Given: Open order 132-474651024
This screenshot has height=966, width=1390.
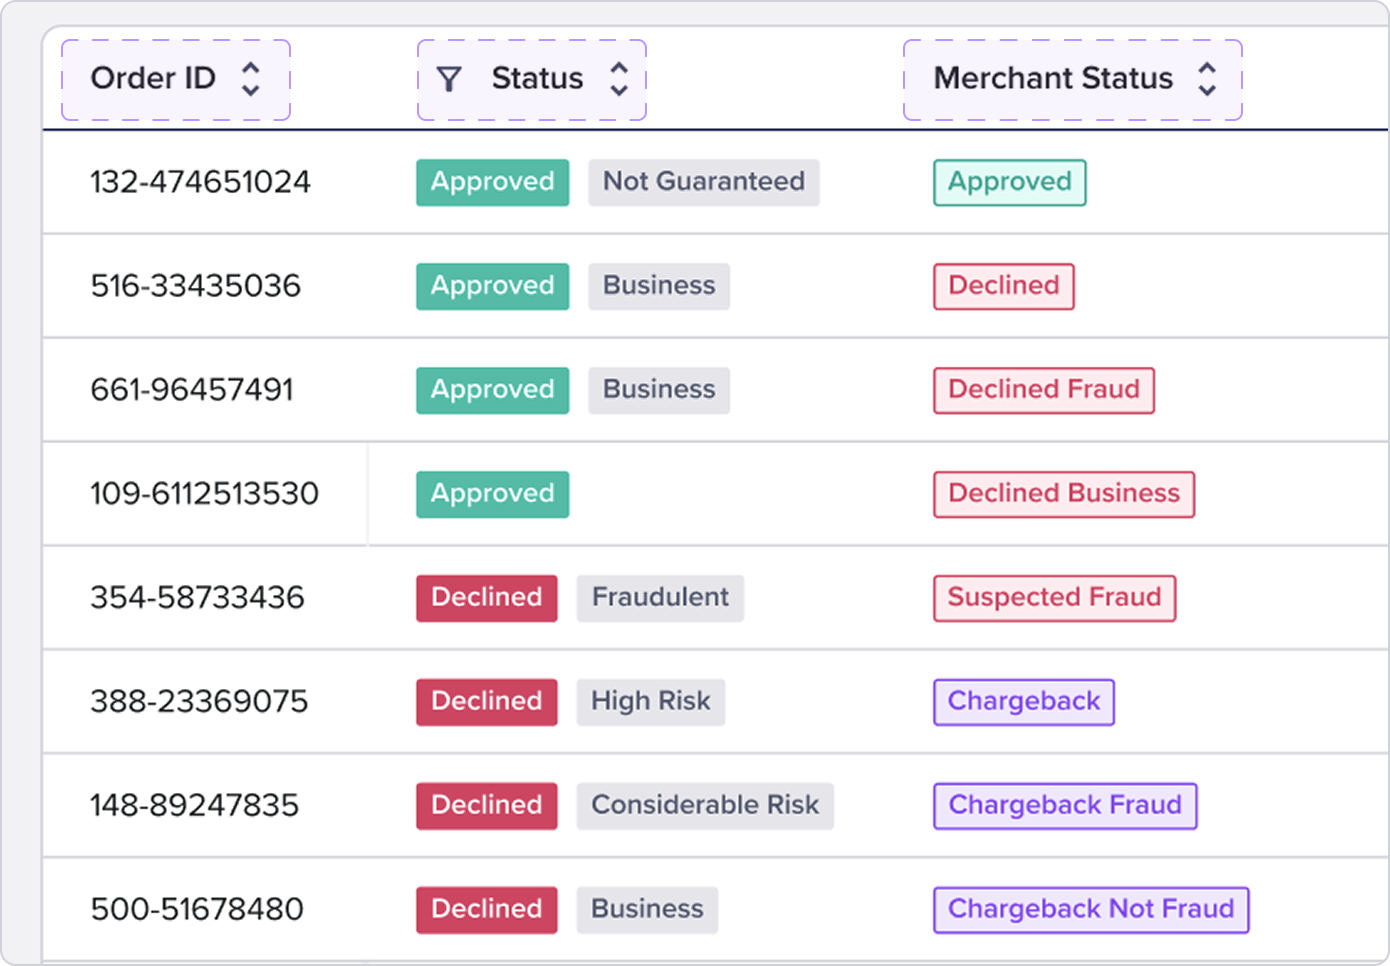Looking at the screenshot, I should tap(200, 182).
